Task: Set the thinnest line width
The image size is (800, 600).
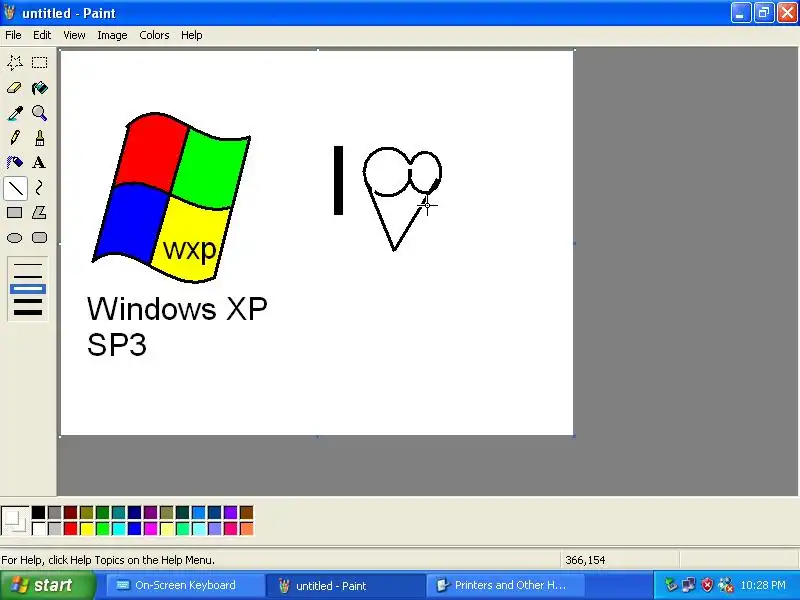Action: 28,265
